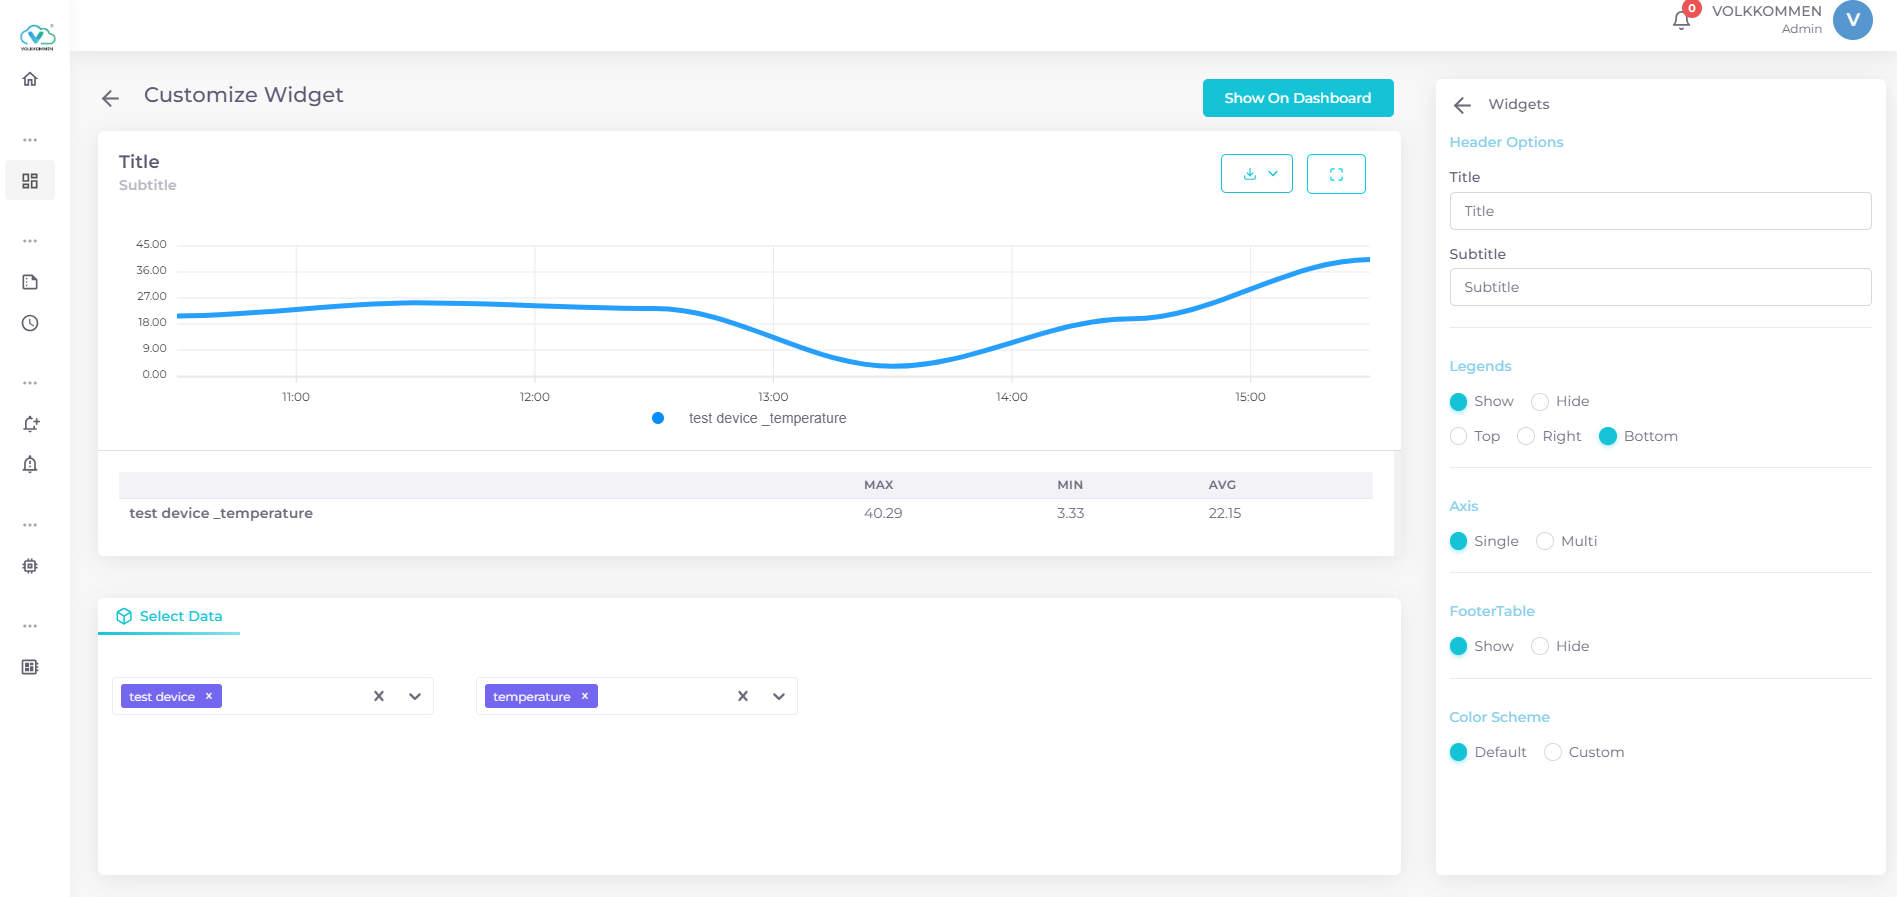Remove the temperature tag
Screen dimensions: 1897x897
click(x=585, y=696)
